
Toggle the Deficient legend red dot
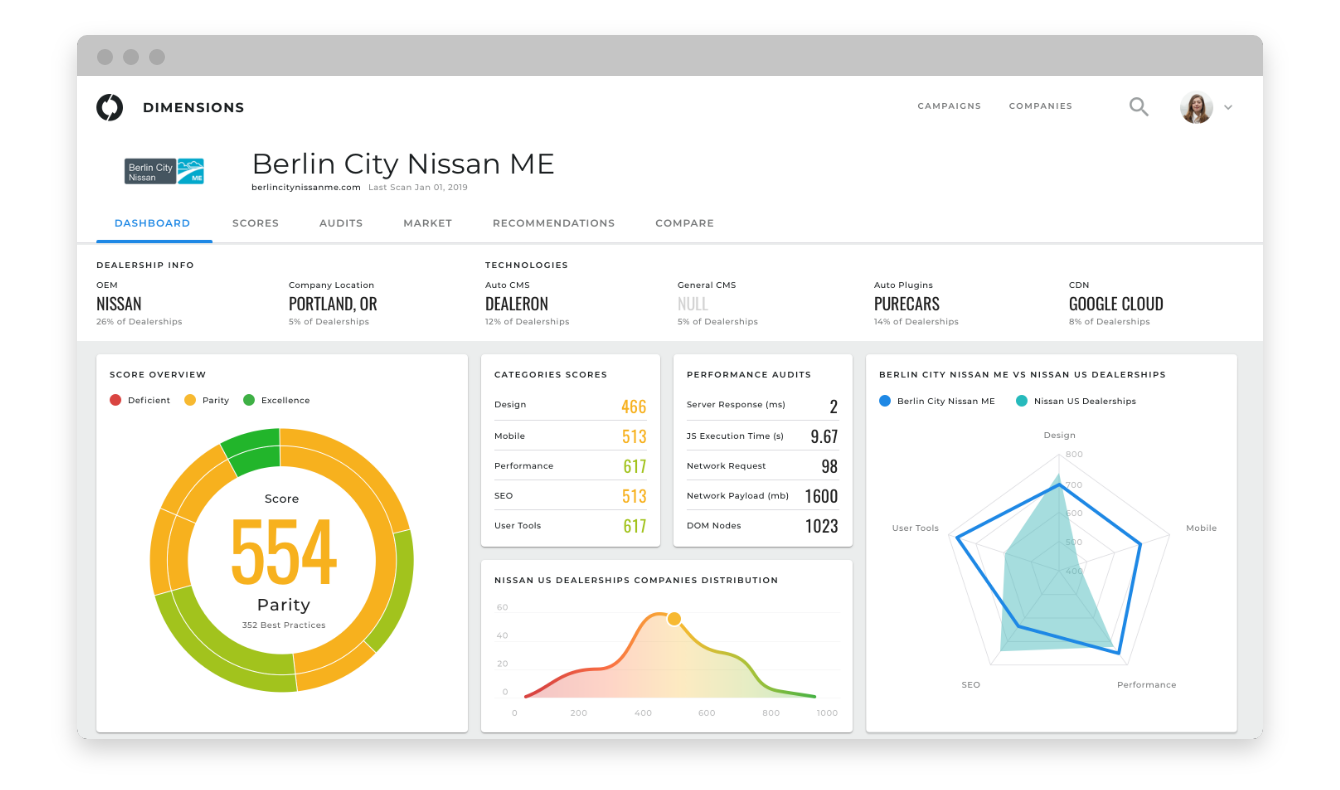pos(115,400)
